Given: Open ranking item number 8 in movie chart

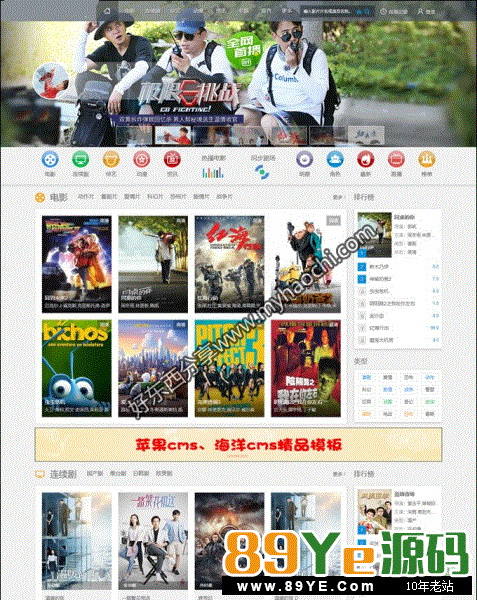Looking at the screenshot, I should click(x=398, y=340).
